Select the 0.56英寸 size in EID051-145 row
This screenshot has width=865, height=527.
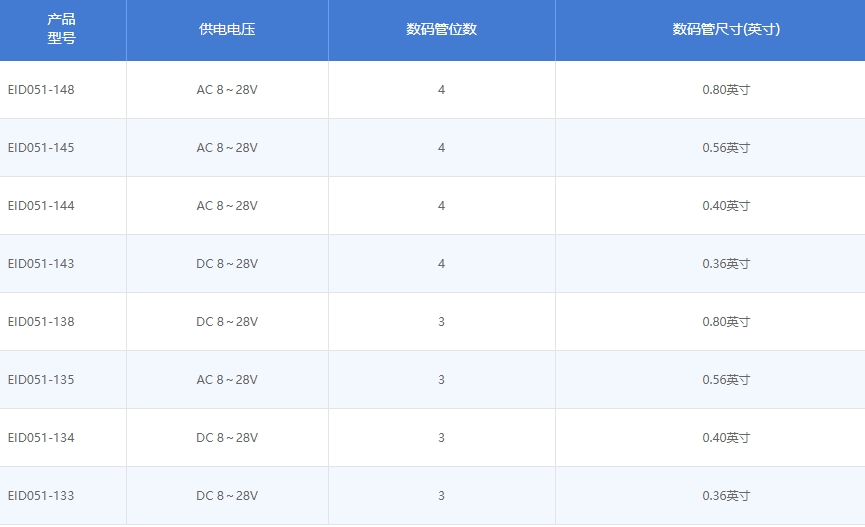click(726, 148)
